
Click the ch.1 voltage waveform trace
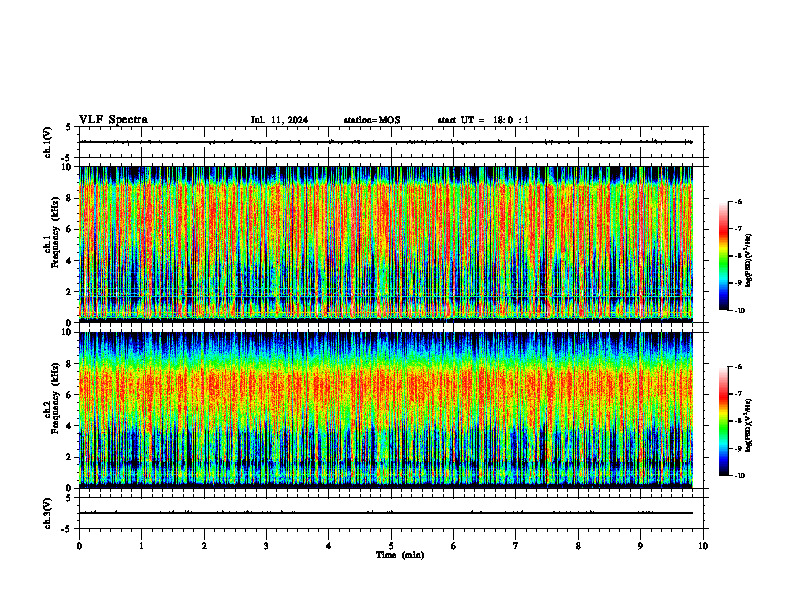click(x=386, y=142)
